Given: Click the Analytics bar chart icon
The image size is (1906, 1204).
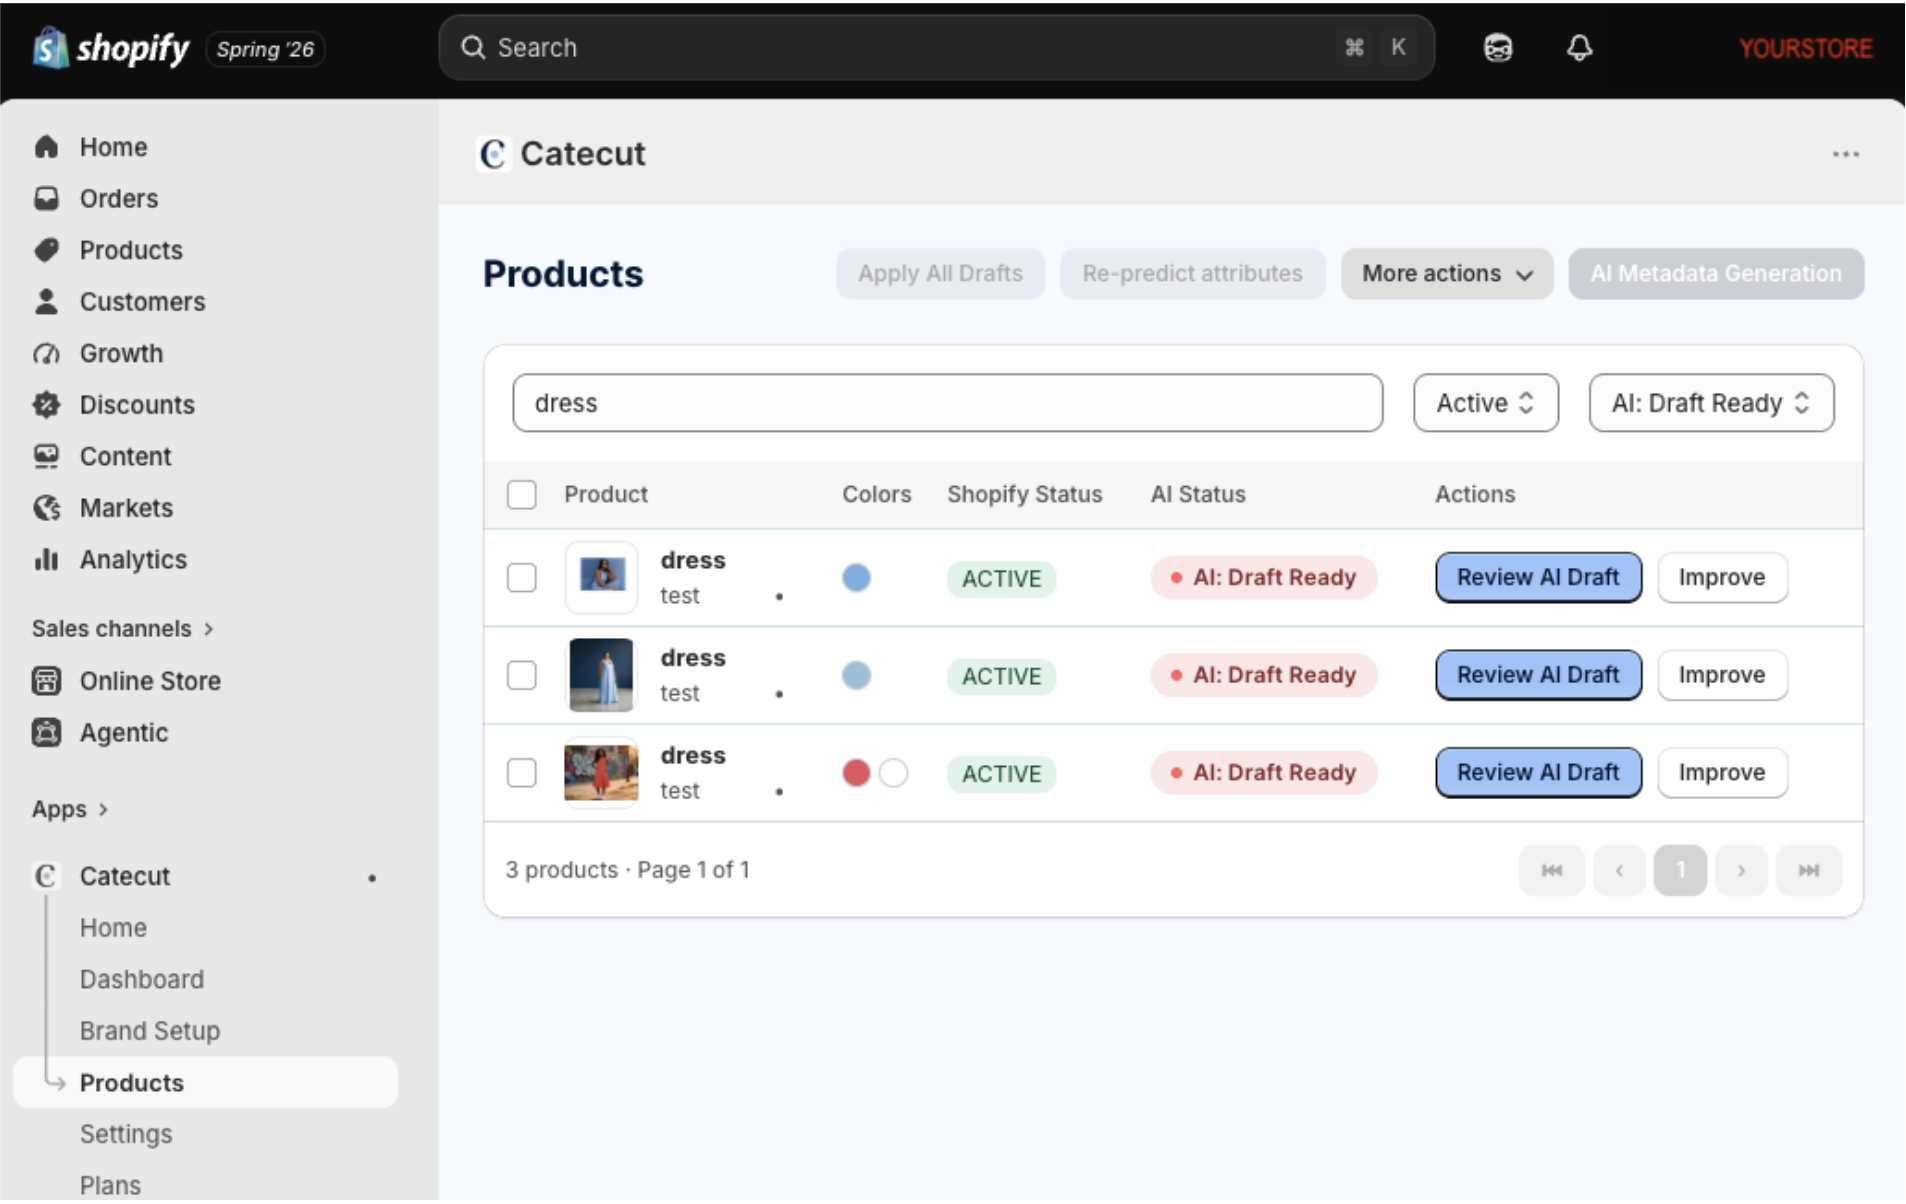Looking at the screenshot, I should [46, 559].
